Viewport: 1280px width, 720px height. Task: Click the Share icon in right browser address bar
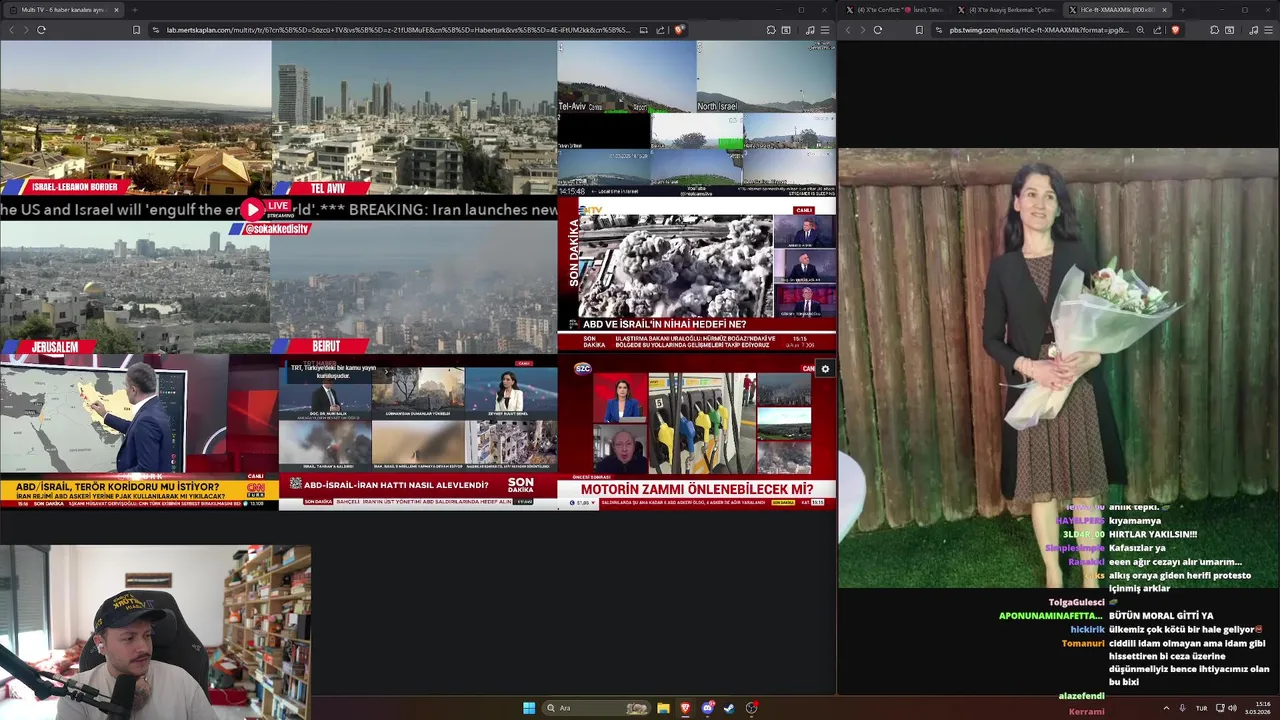pos(1158,30)
